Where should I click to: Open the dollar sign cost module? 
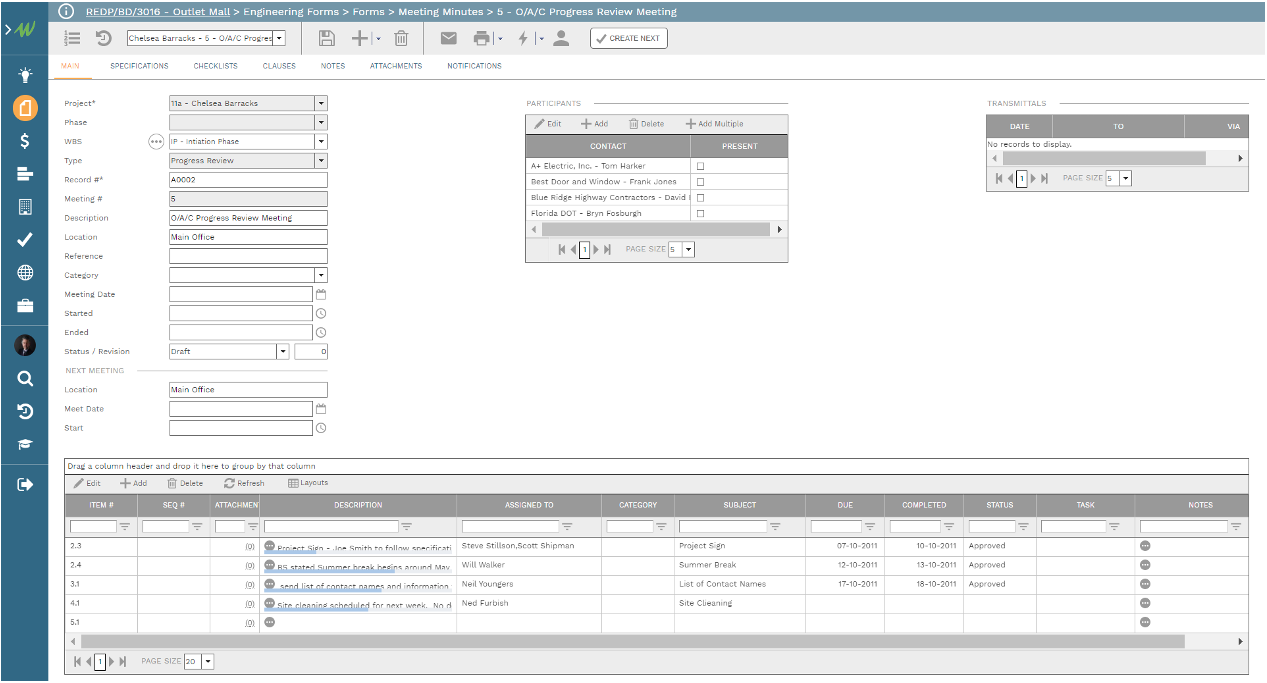(25, 141)
